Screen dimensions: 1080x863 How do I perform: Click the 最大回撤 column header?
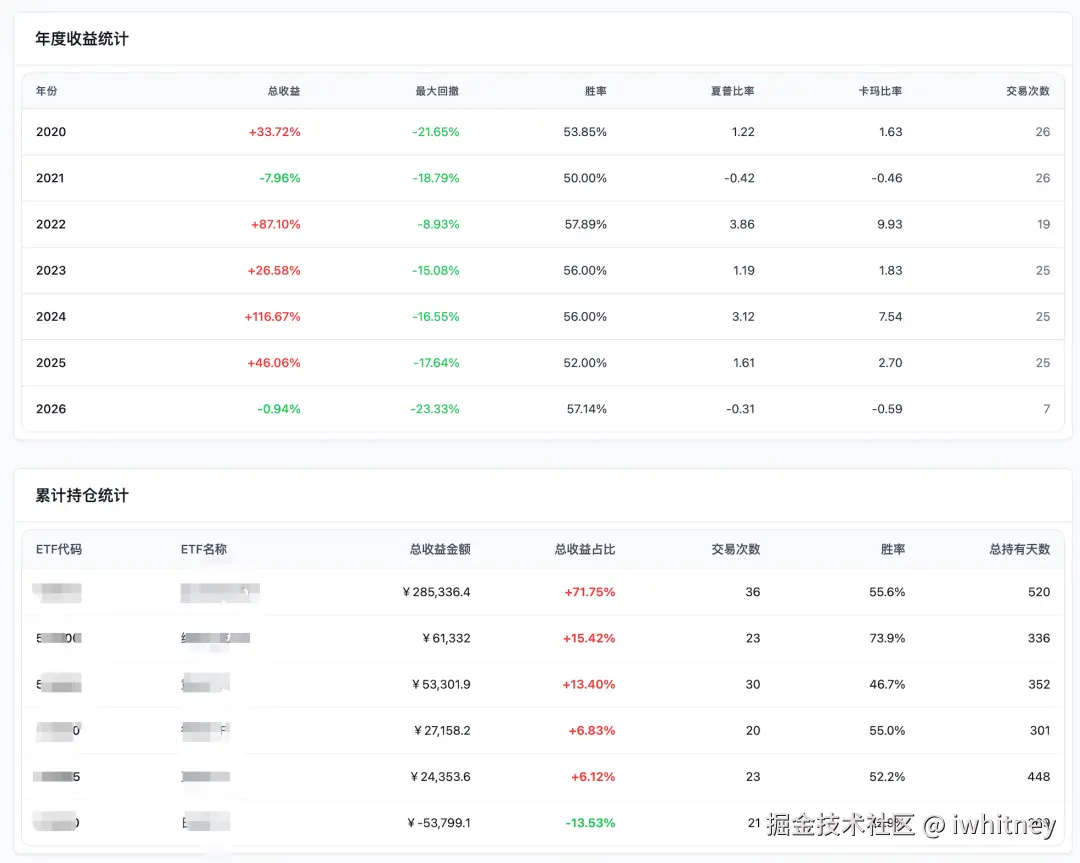click(437, 91)
